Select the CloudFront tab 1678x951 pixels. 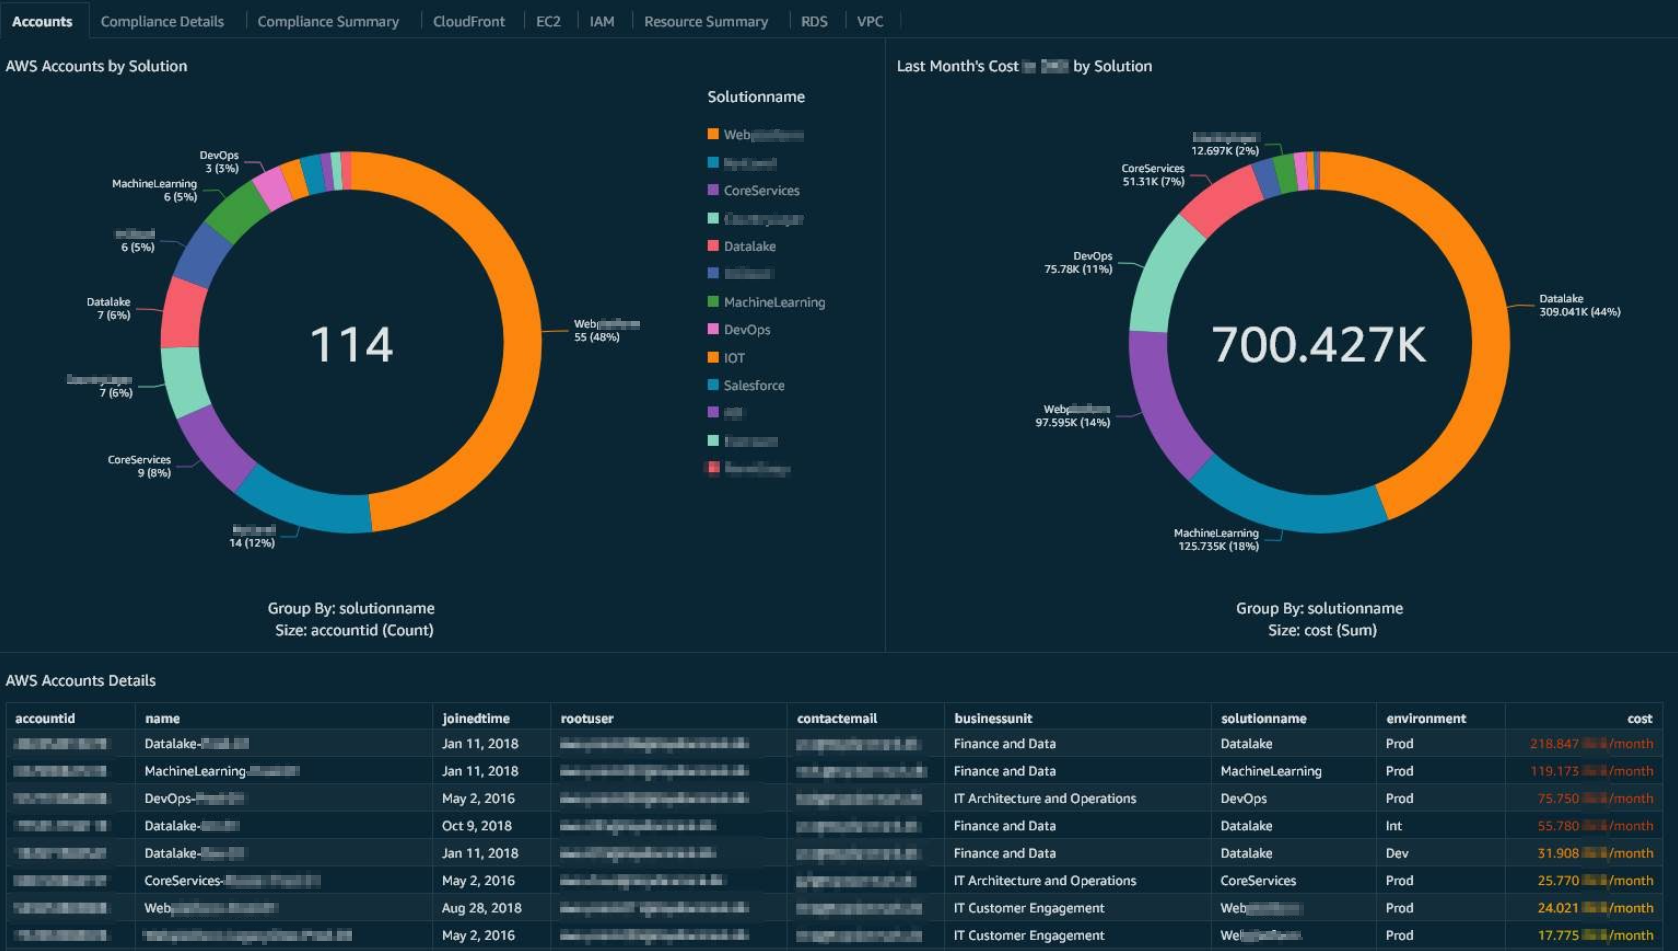(469, 20)
